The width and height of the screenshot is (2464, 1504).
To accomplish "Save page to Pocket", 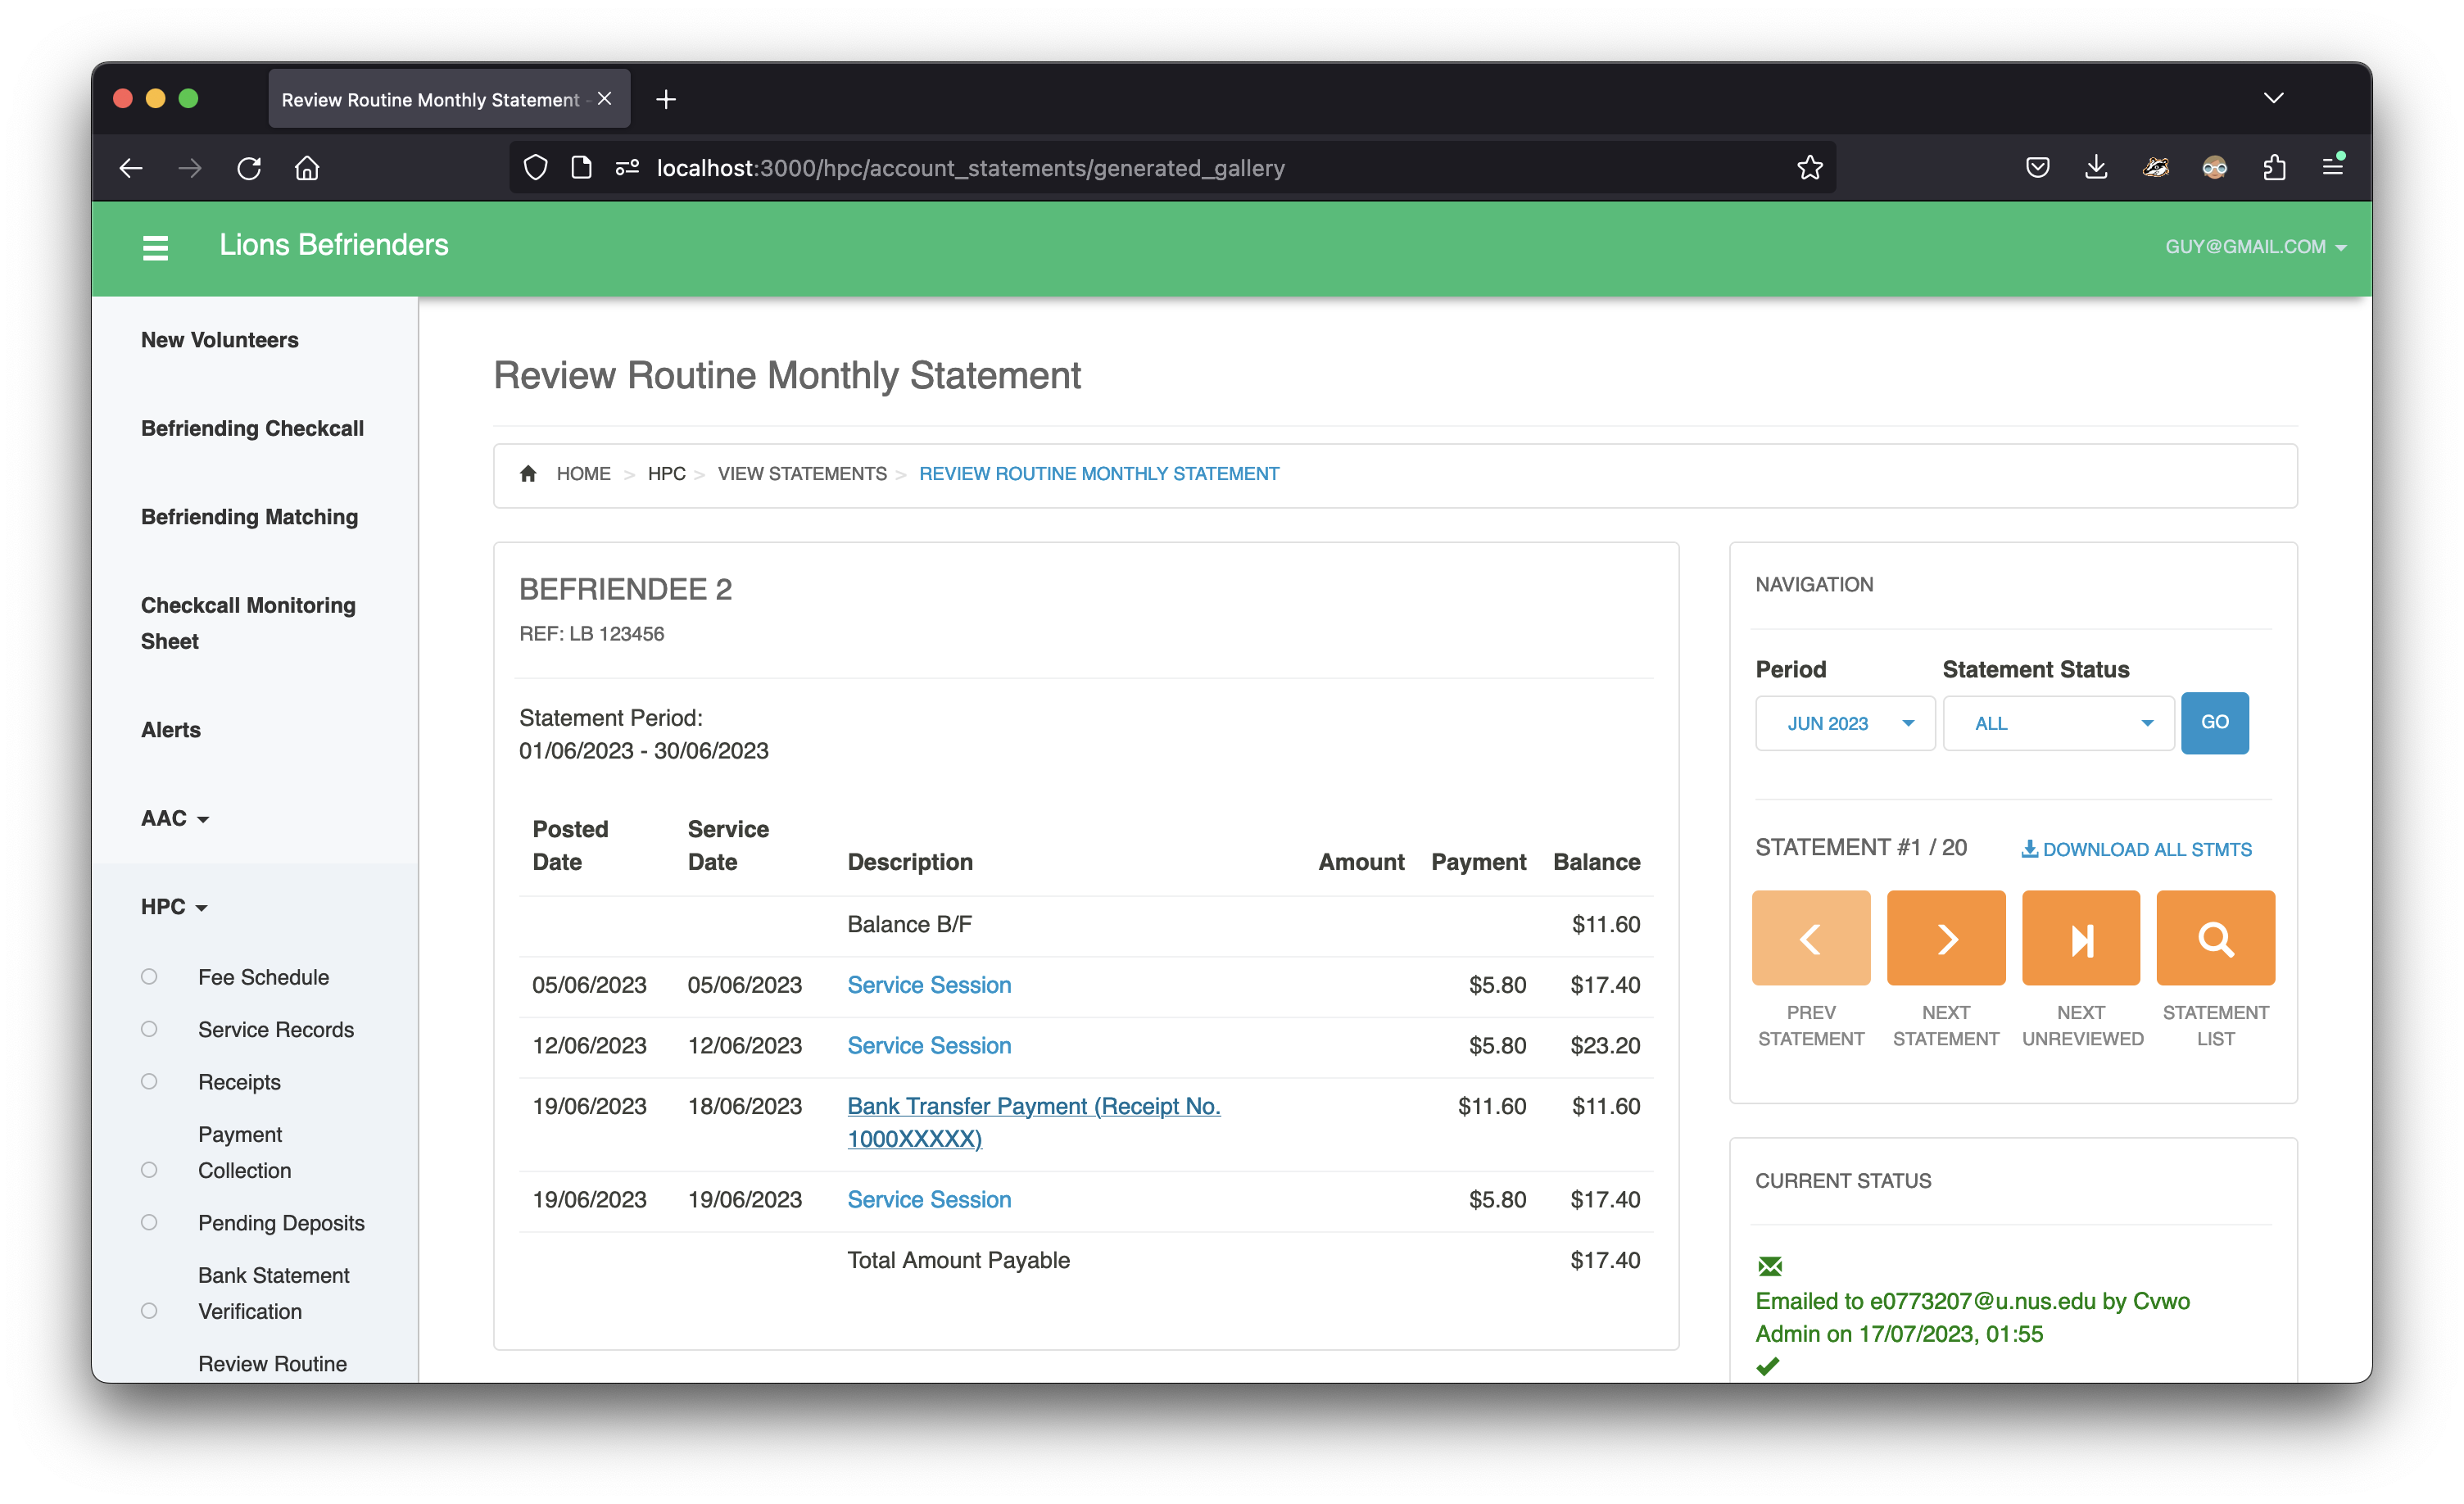I will (x=2037, y=168).
